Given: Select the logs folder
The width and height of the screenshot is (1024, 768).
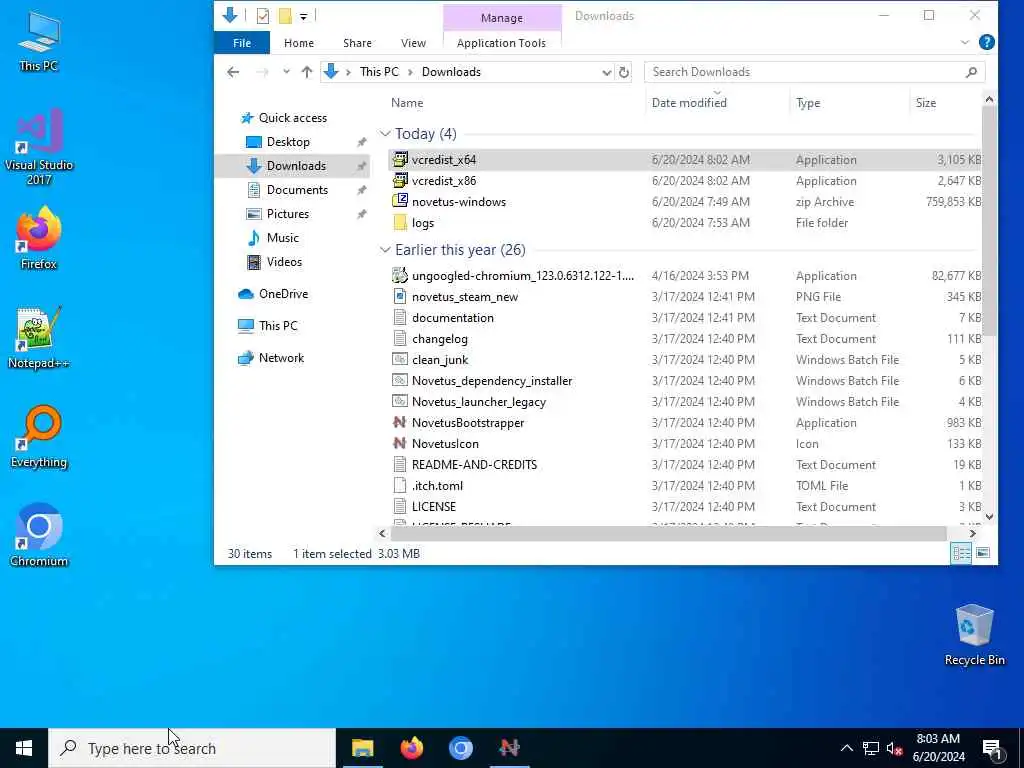Looking at the screenshot, I should (x=423, y=223).
